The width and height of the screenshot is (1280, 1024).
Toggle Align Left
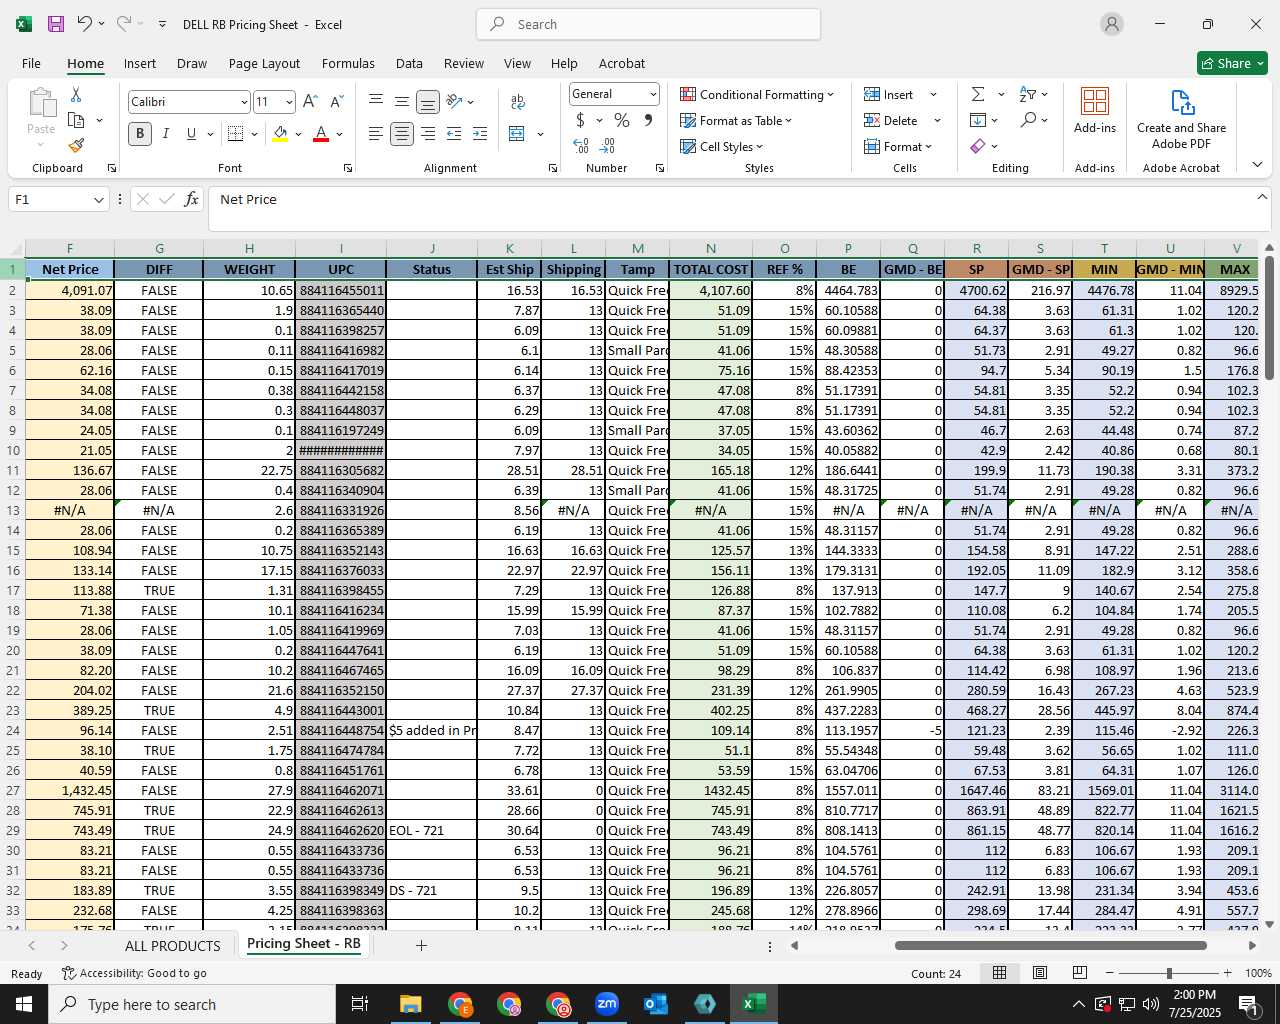[376, 134]
